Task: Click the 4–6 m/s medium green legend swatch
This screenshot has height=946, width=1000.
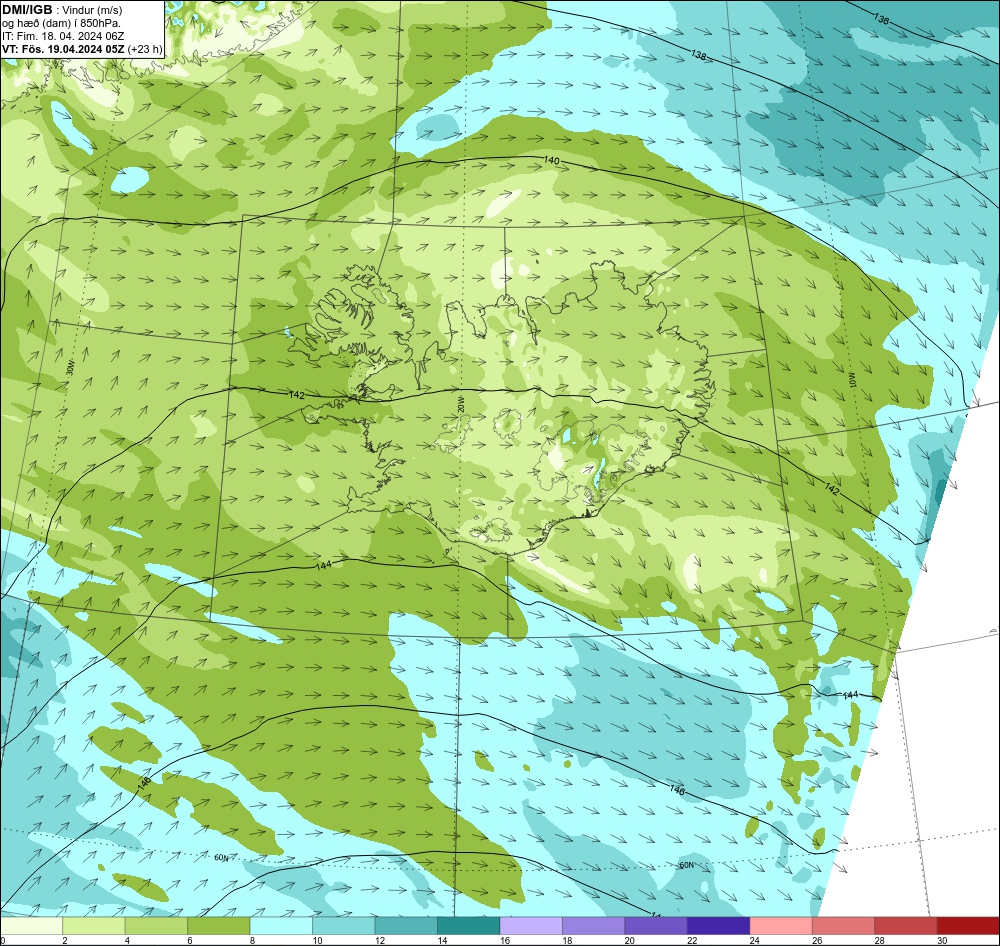Action: (156, 926)
